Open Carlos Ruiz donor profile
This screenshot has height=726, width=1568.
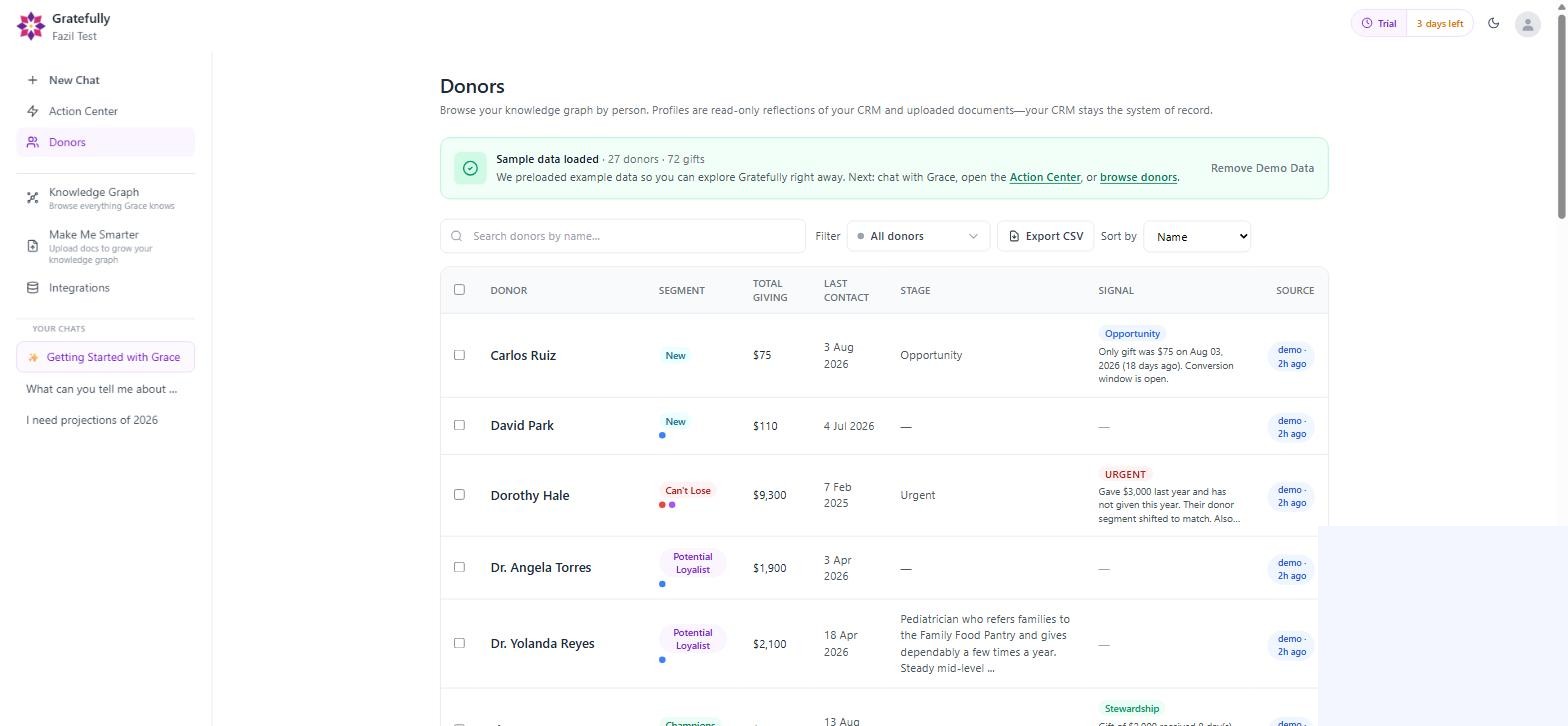(x=523, y=355)
